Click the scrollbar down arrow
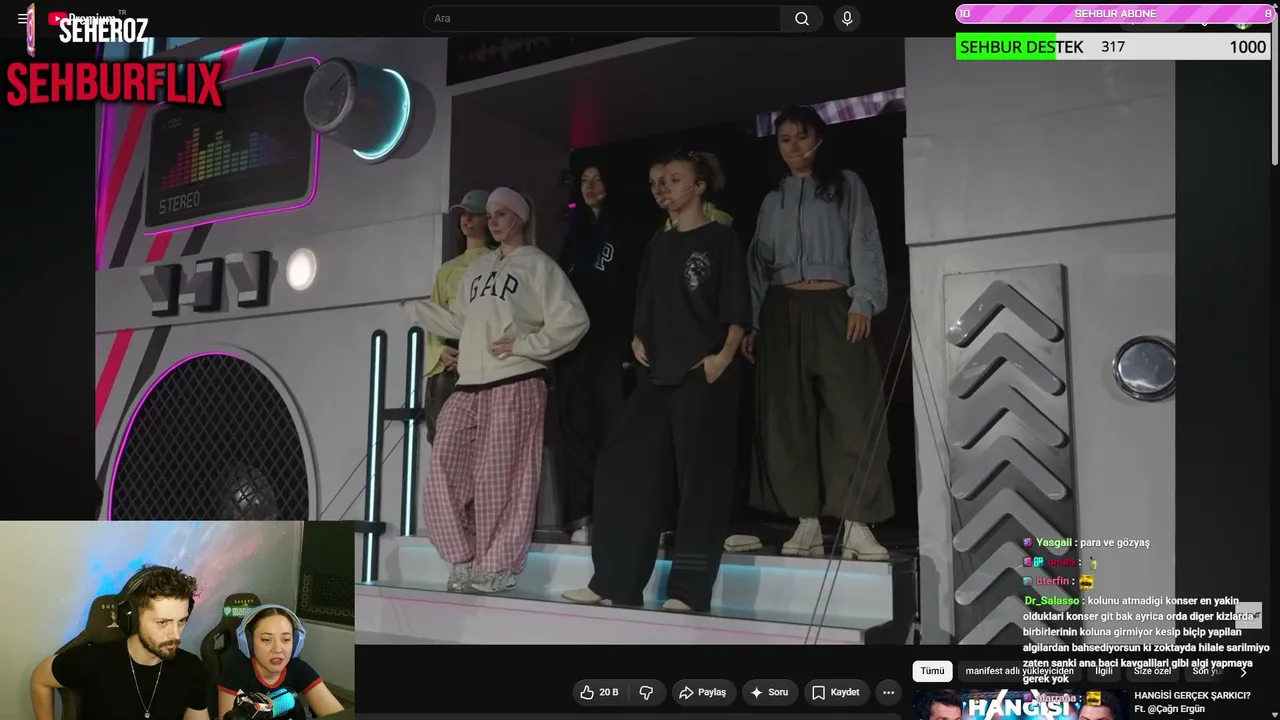The image size is (1280, 720). pyautogui.click(x=1274, y=713)
